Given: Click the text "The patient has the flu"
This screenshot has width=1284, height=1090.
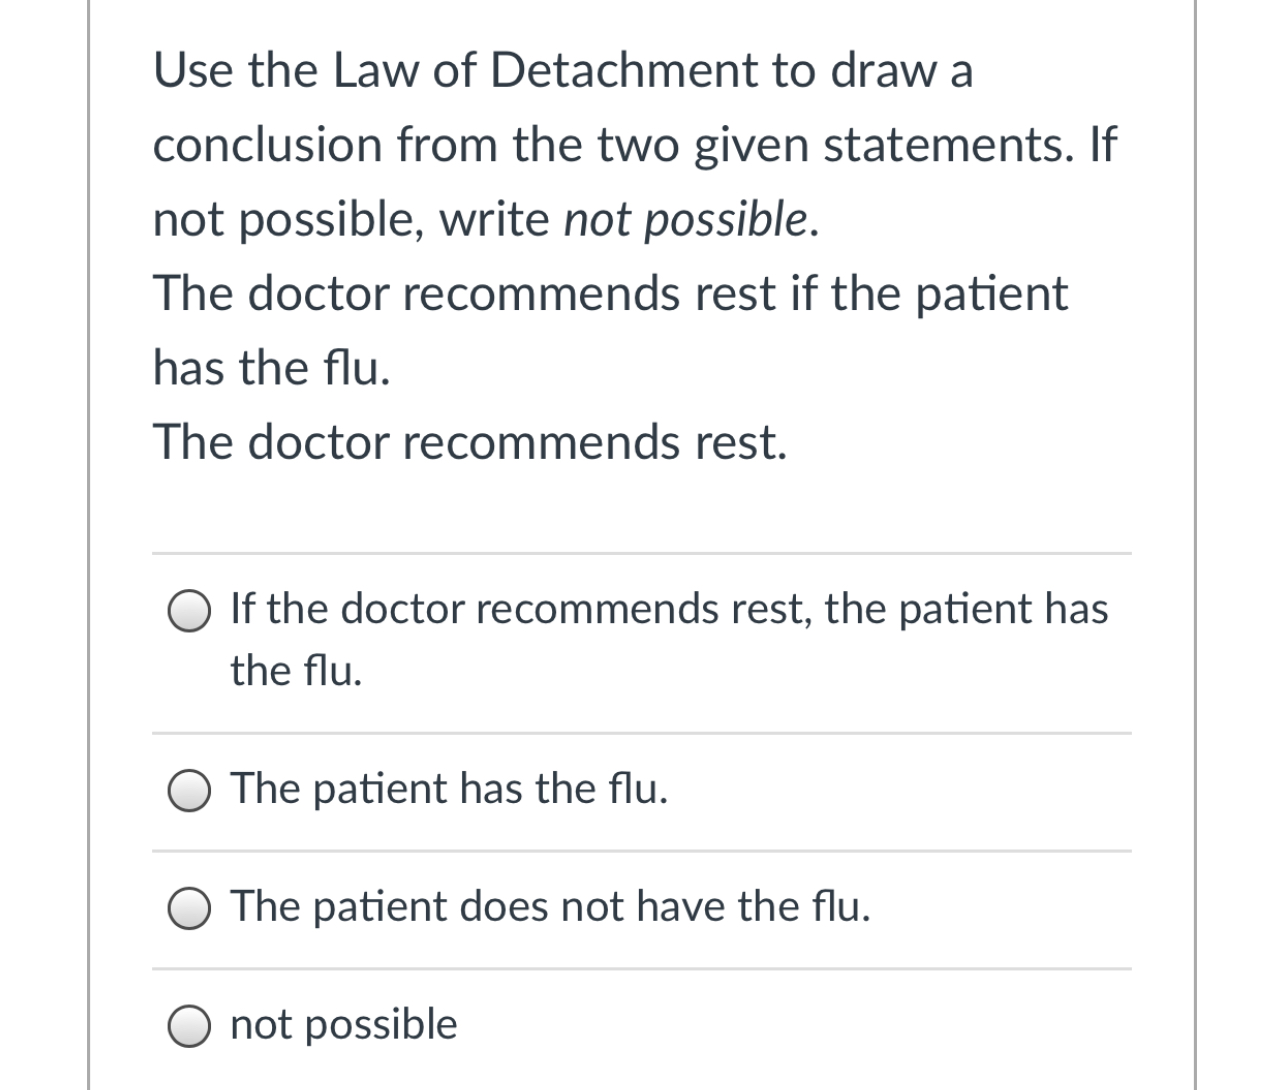Looking at the screenshot, I should pyautogui.click(x=448, y=790).
